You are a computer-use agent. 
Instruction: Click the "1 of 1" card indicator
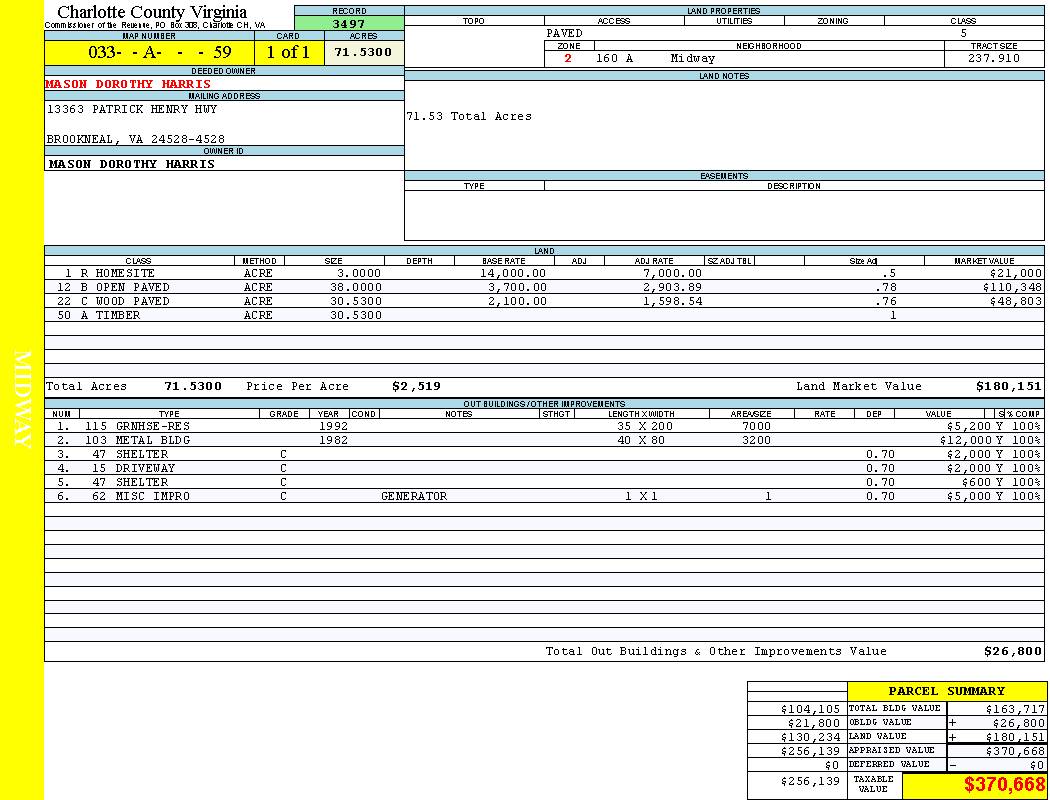[288, 52]
